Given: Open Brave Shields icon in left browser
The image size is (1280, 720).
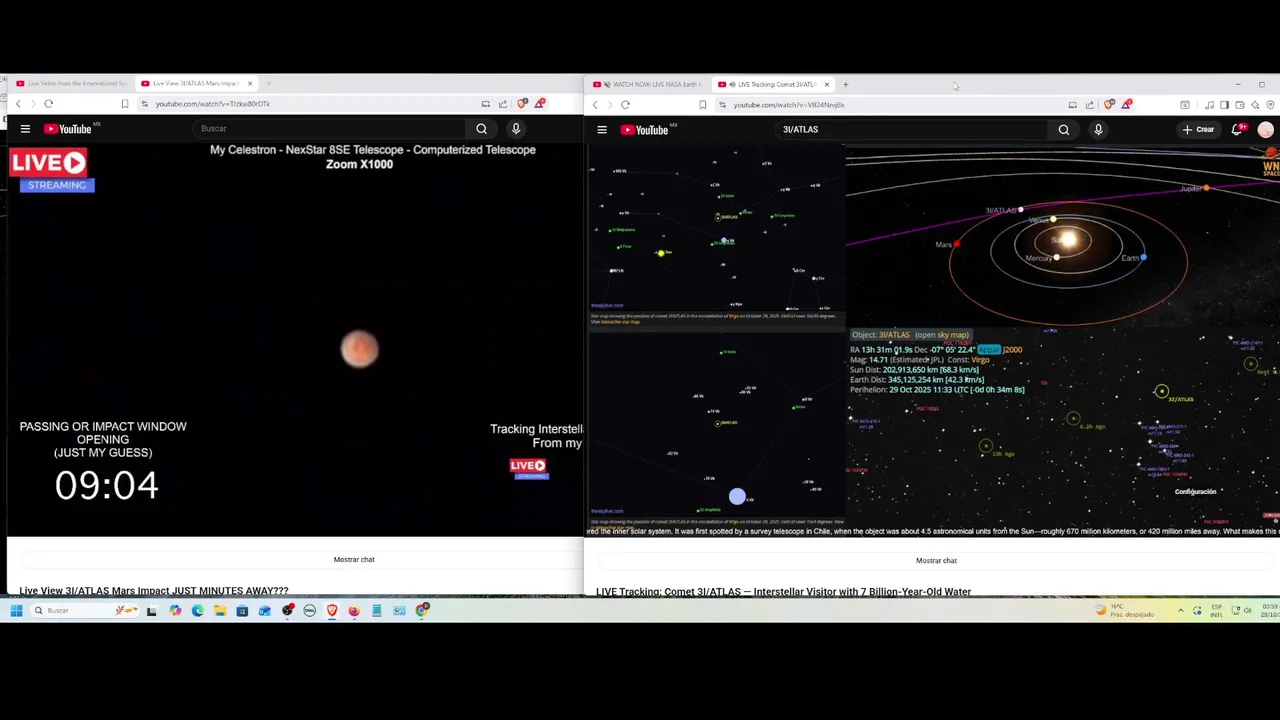Looking at the screenshot, I should [522, 103].
